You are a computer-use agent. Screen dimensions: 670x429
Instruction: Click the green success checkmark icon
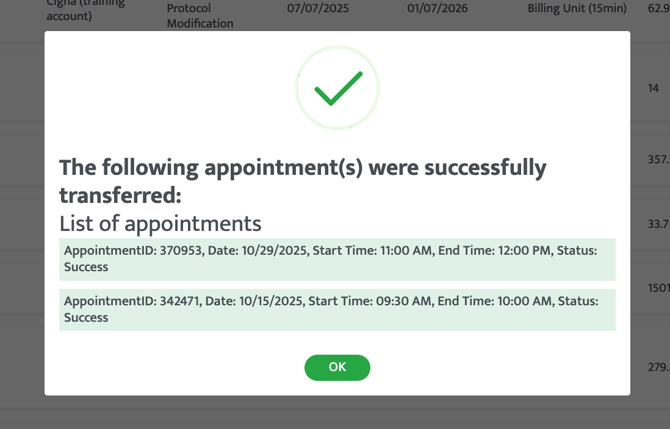[337, 89]
